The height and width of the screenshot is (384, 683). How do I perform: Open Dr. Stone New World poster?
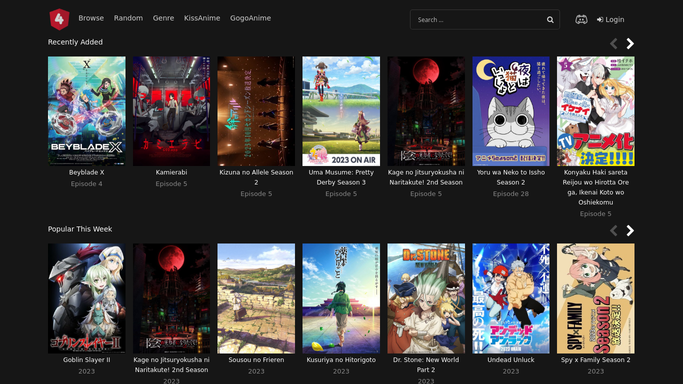coord(426,298)
